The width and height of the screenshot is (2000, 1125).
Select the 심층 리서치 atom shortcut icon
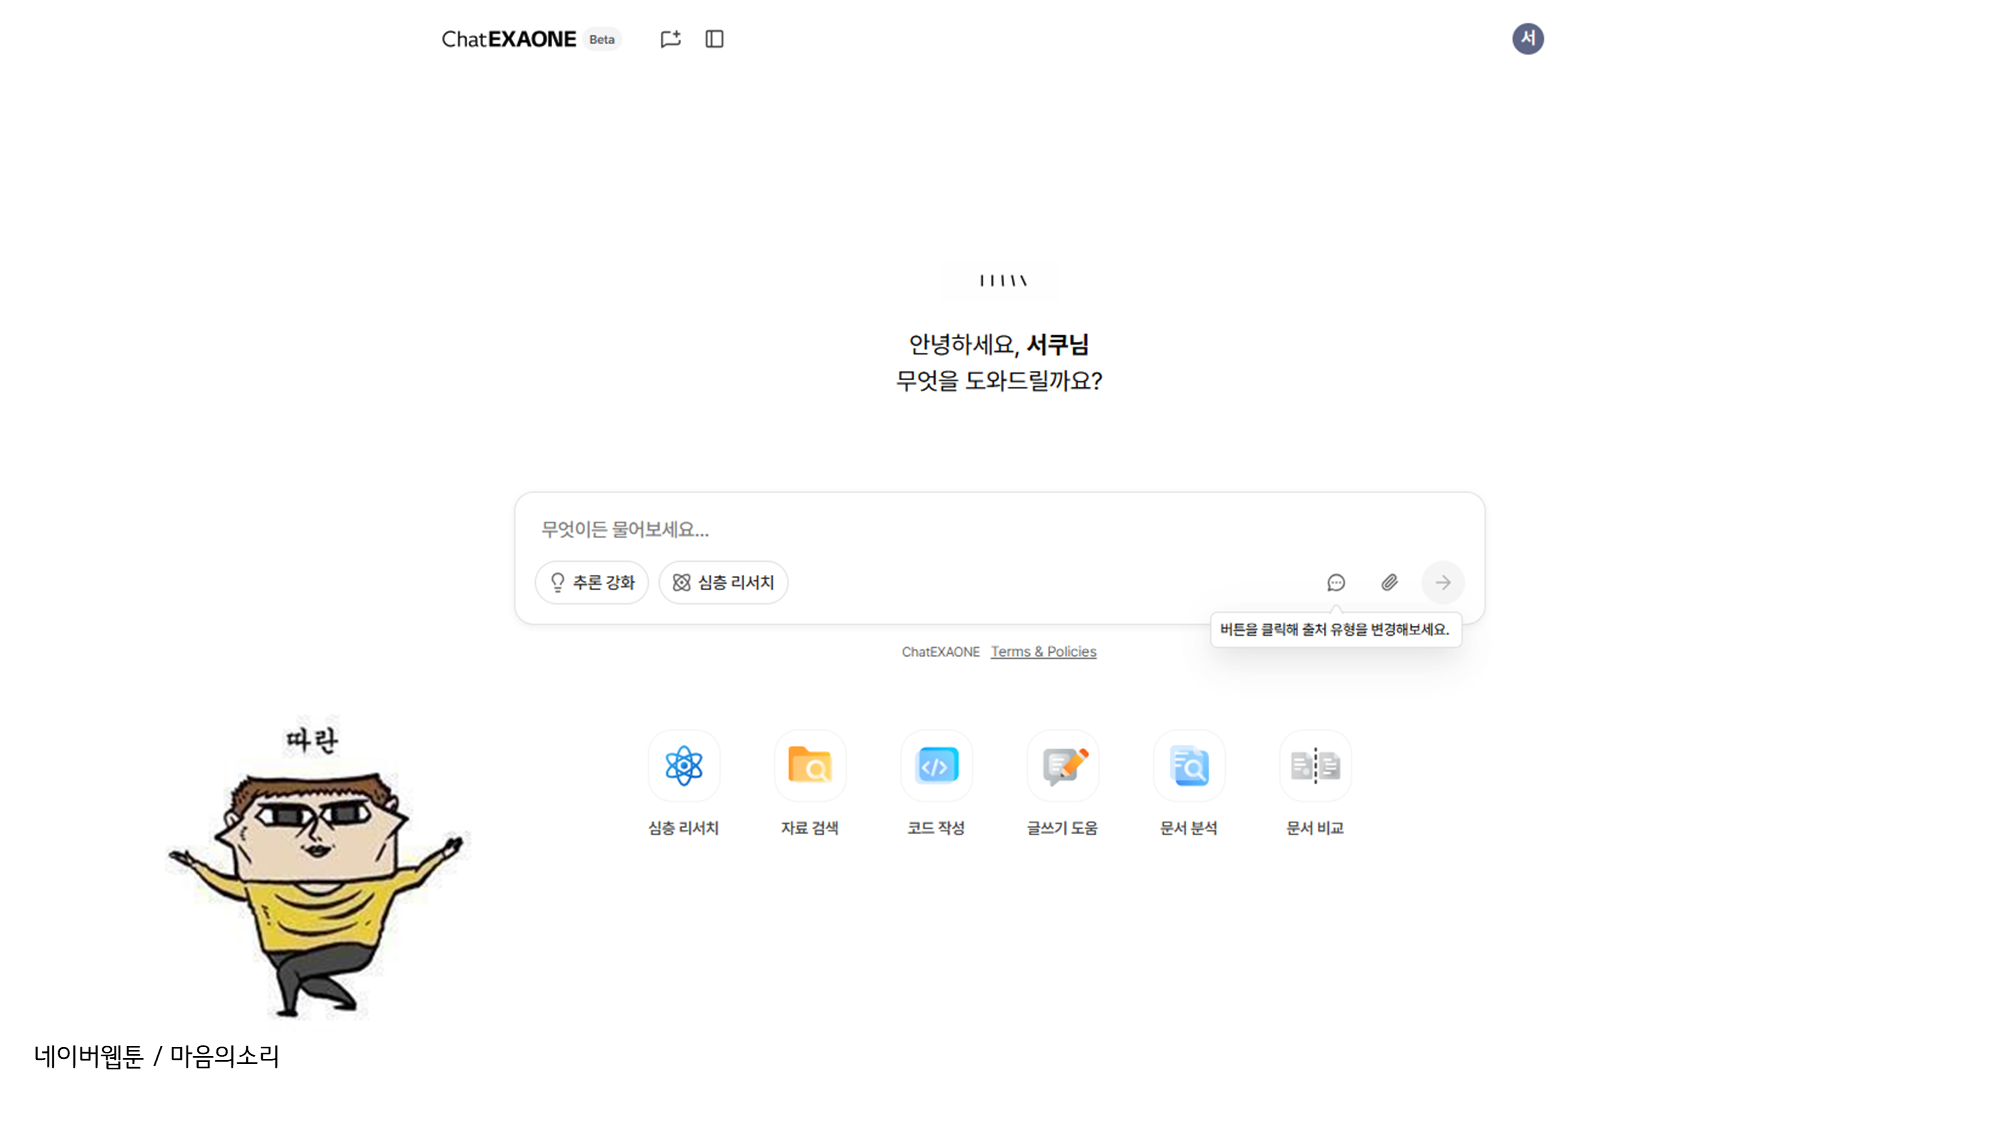[x=684, y=766]
